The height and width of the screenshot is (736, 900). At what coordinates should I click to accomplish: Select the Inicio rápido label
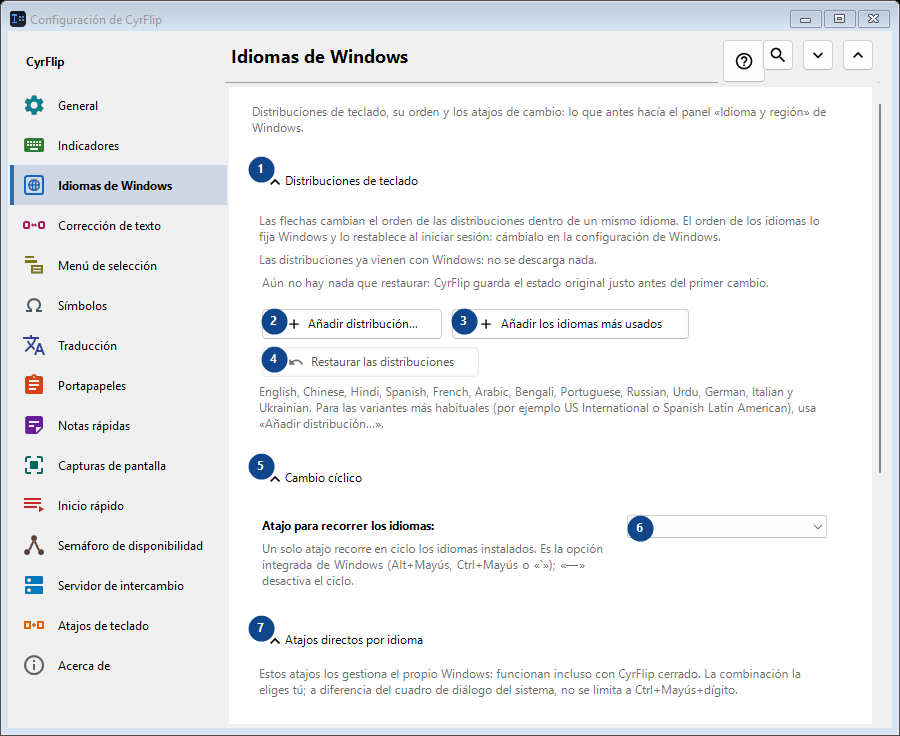[x=91, y=506]
